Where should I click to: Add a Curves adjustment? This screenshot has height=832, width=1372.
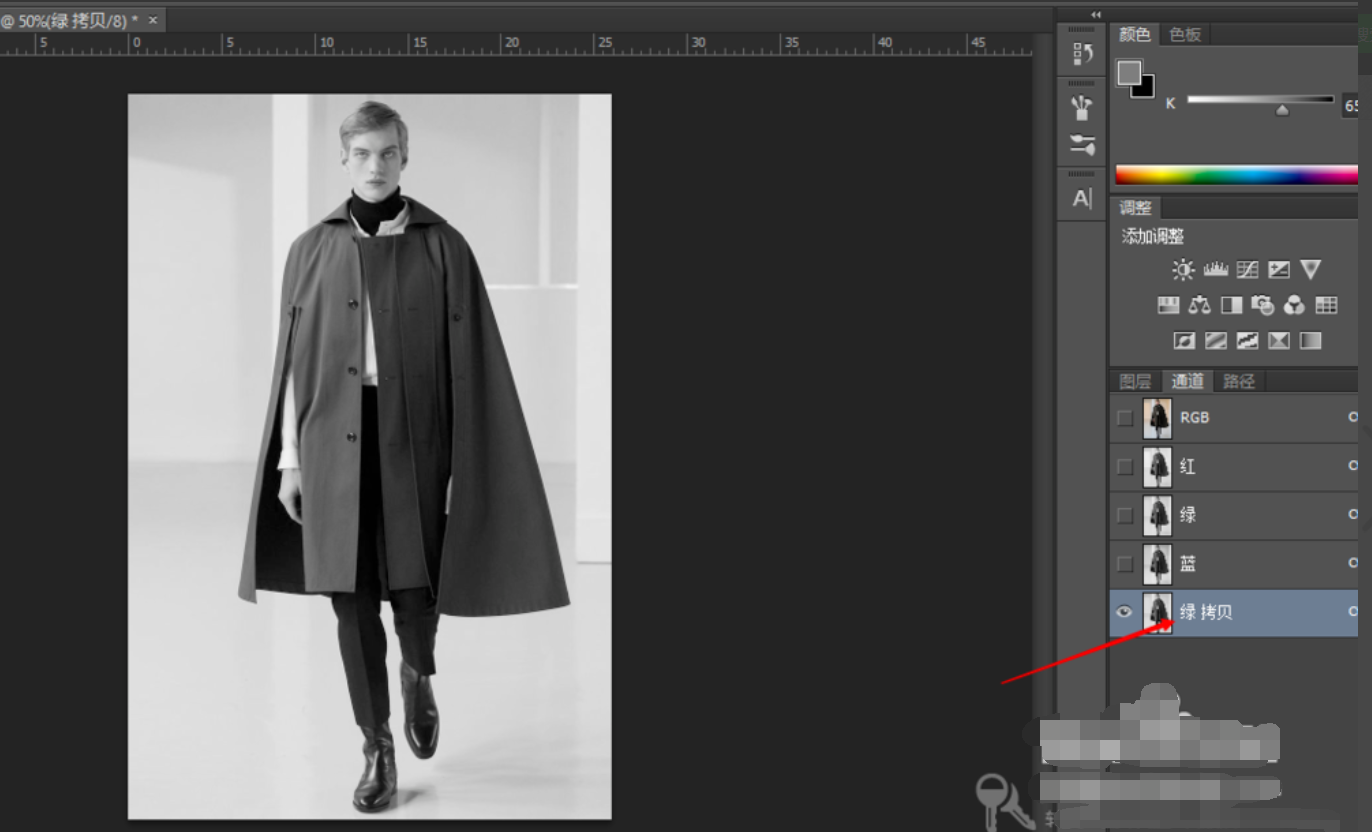pyautogui.click(x=1247, y=270)
